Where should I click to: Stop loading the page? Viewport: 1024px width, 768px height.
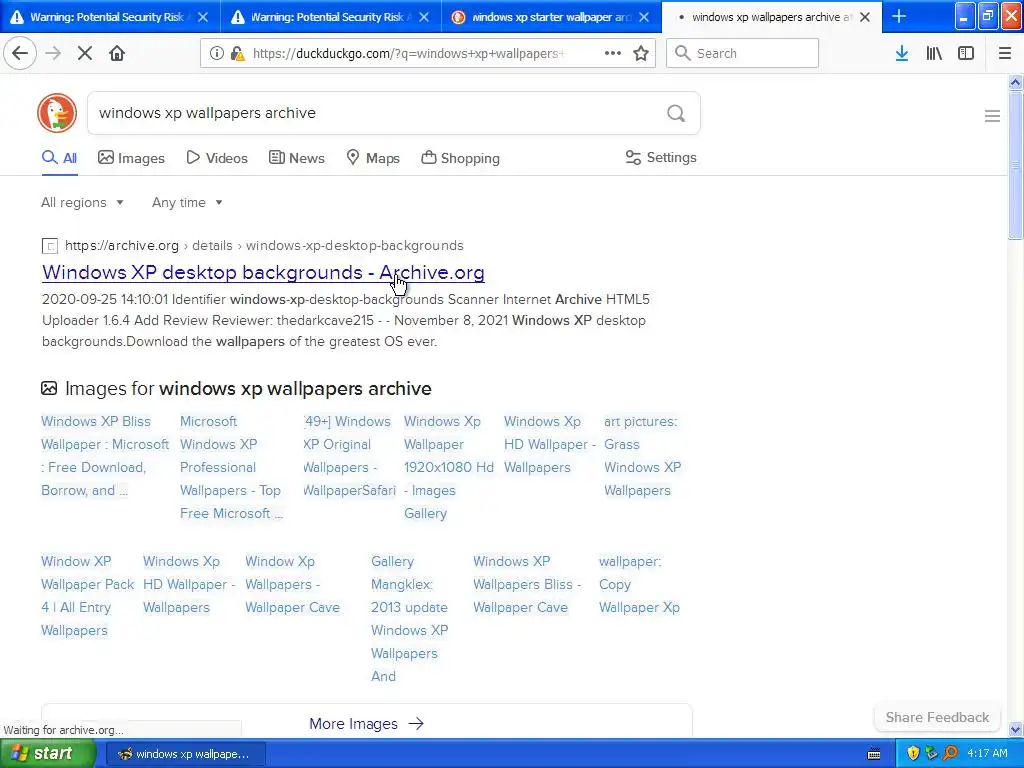point(85,54)
